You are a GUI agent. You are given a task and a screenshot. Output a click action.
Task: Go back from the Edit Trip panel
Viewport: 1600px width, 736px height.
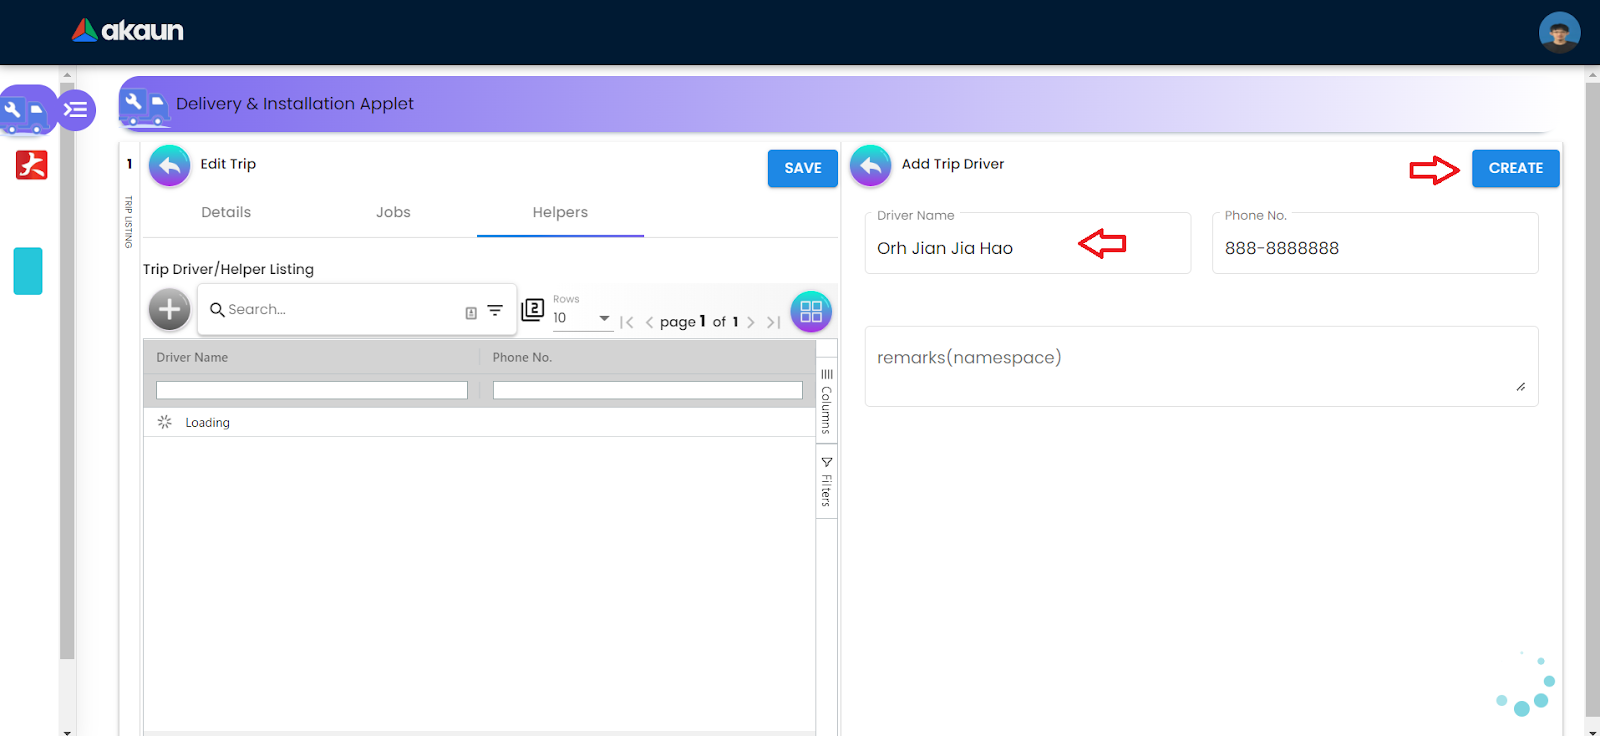click(170, 166)
